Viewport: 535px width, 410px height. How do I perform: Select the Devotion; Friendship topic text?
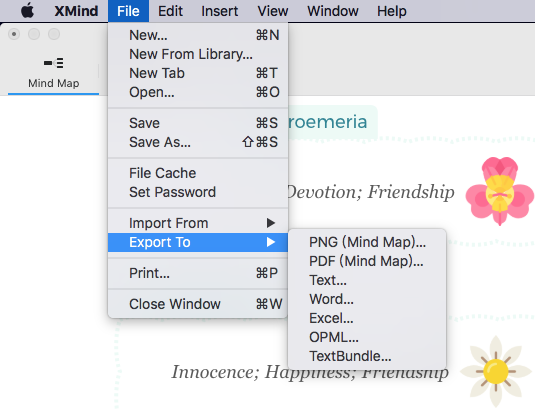click(371, 192)
